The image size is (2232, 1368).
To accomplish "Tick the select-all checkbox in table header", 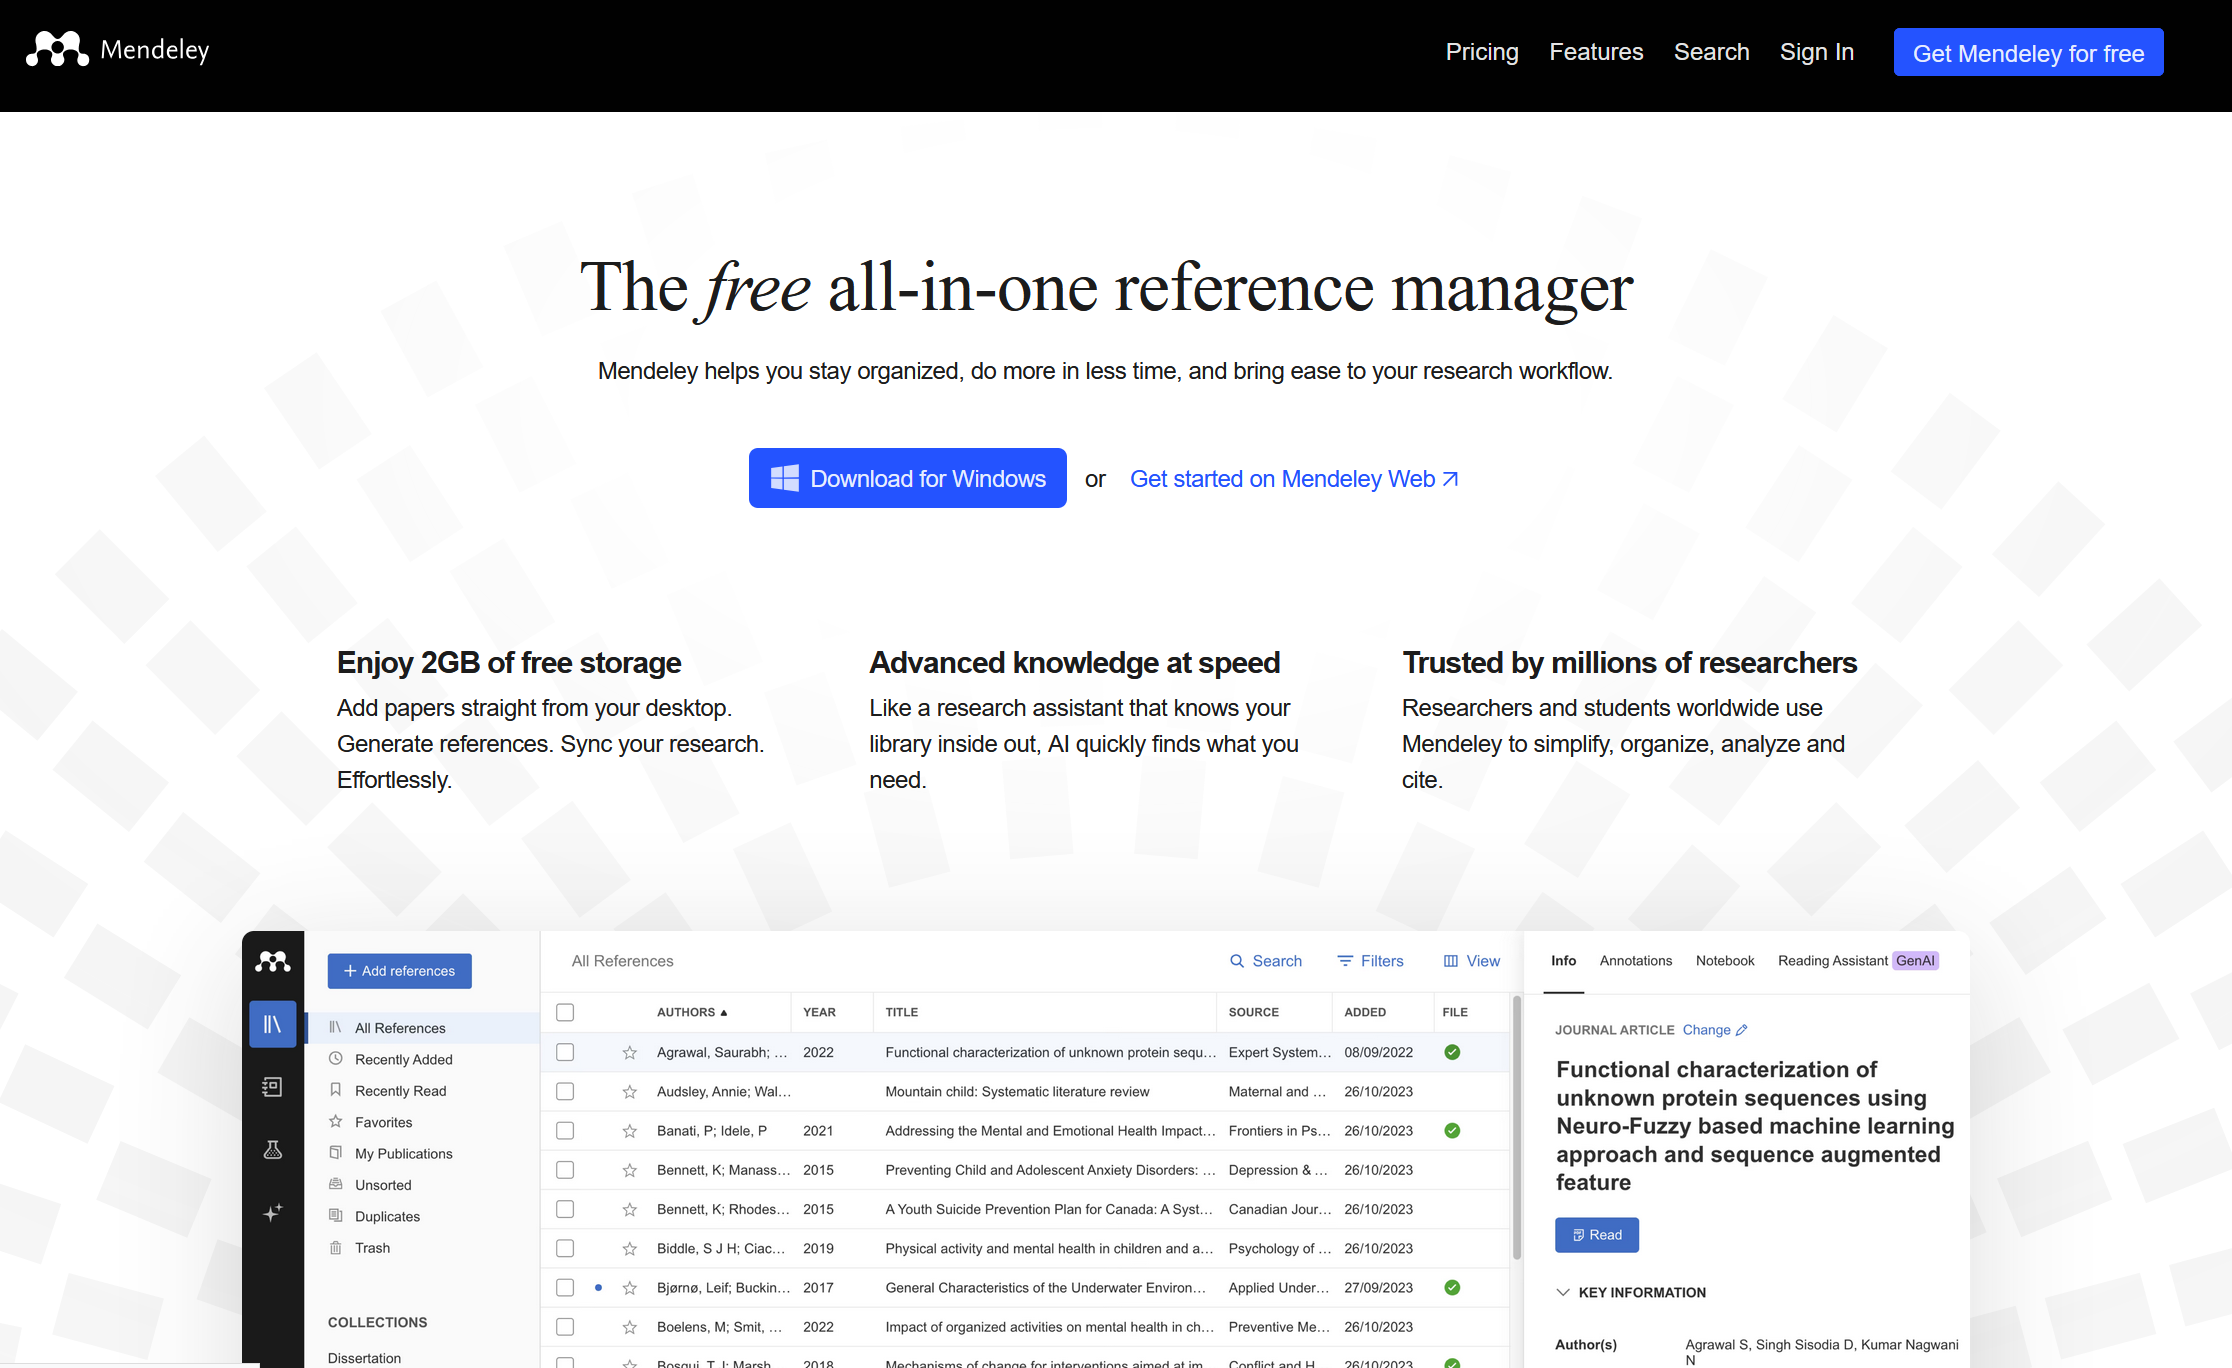I will 565,1012.
